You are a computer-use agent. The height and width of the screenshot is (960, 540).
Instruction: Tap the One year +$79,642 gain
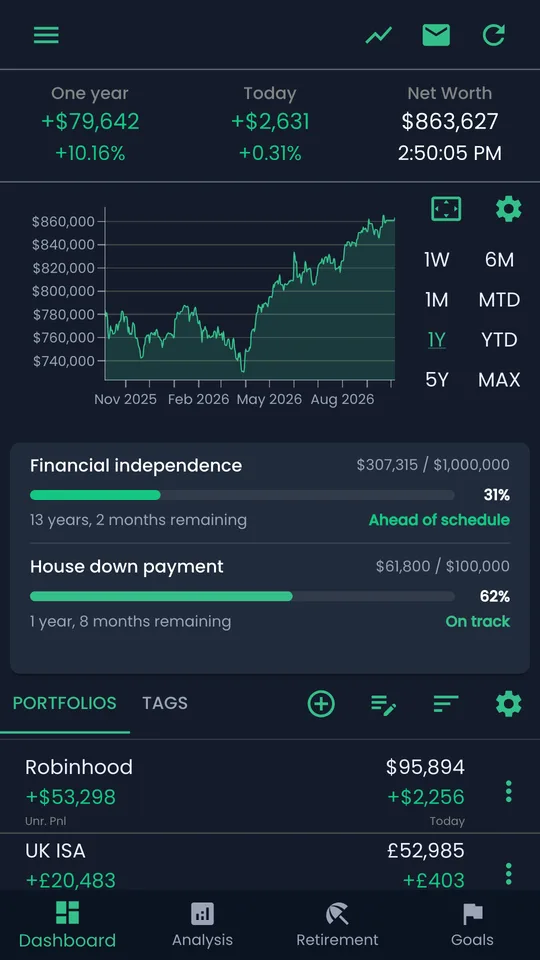[x=90, y=121]
